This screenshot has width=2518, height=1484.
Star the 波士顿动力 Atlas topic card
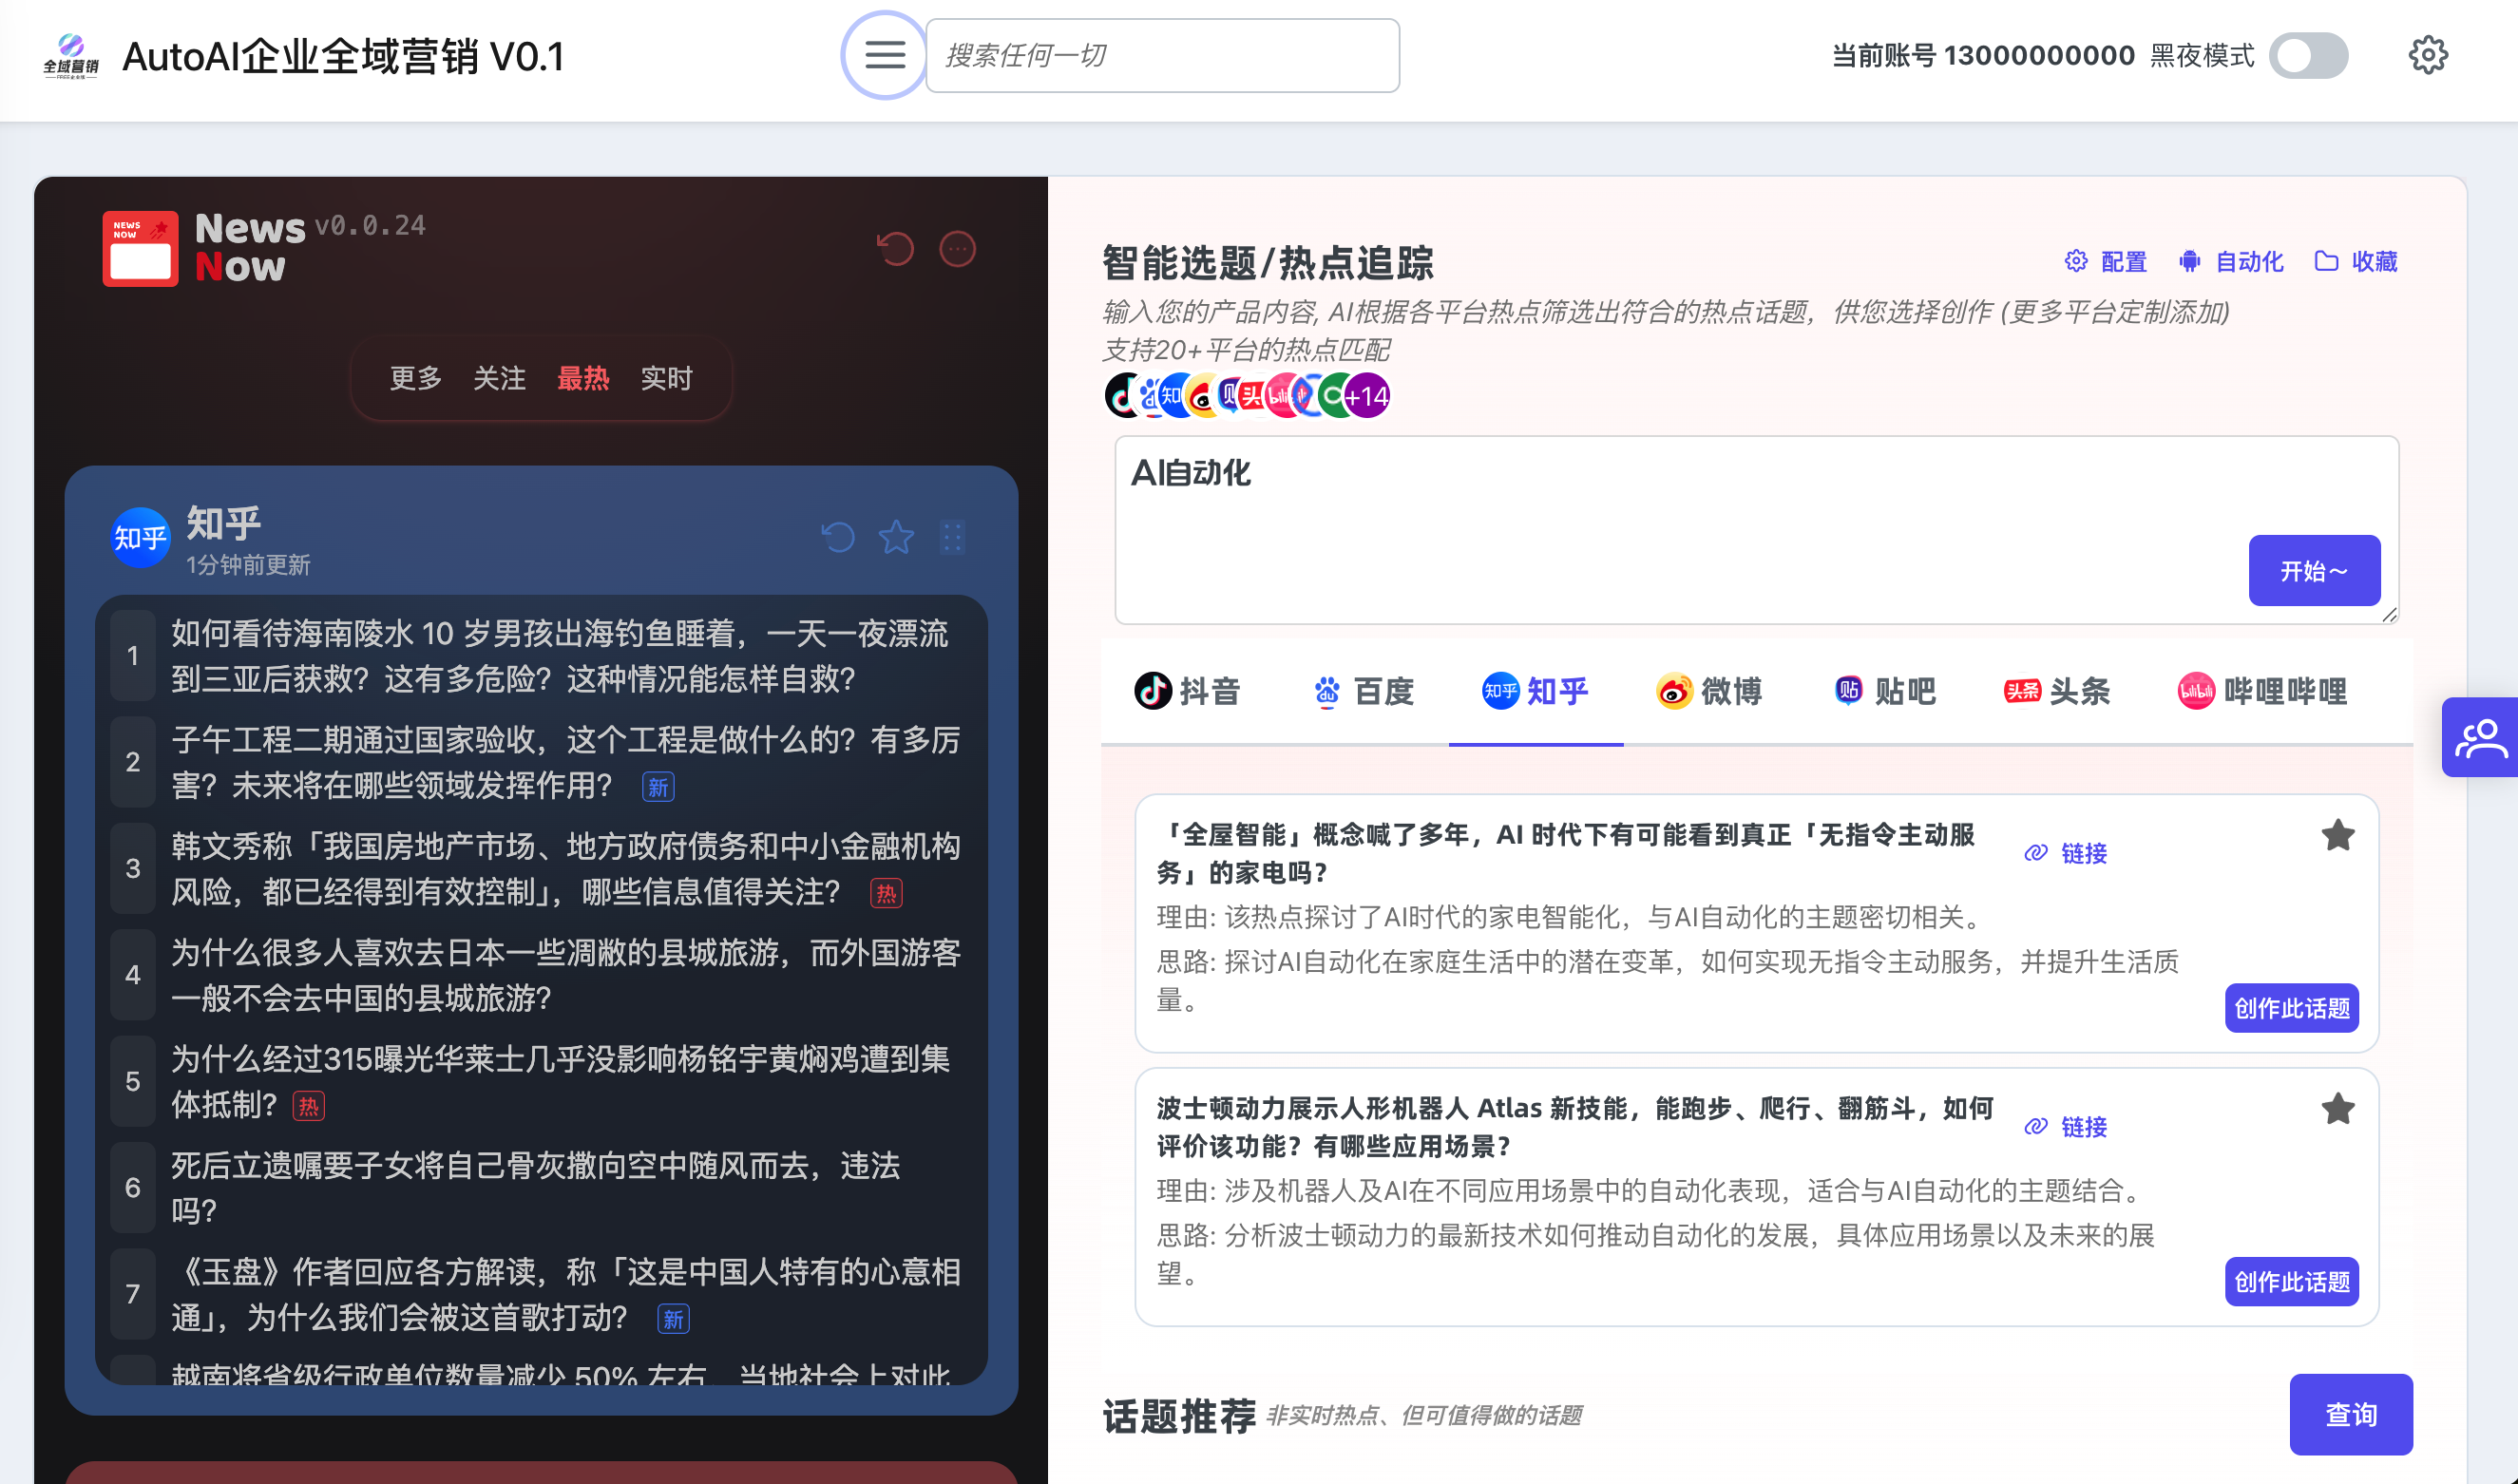click(2337, 1109)
